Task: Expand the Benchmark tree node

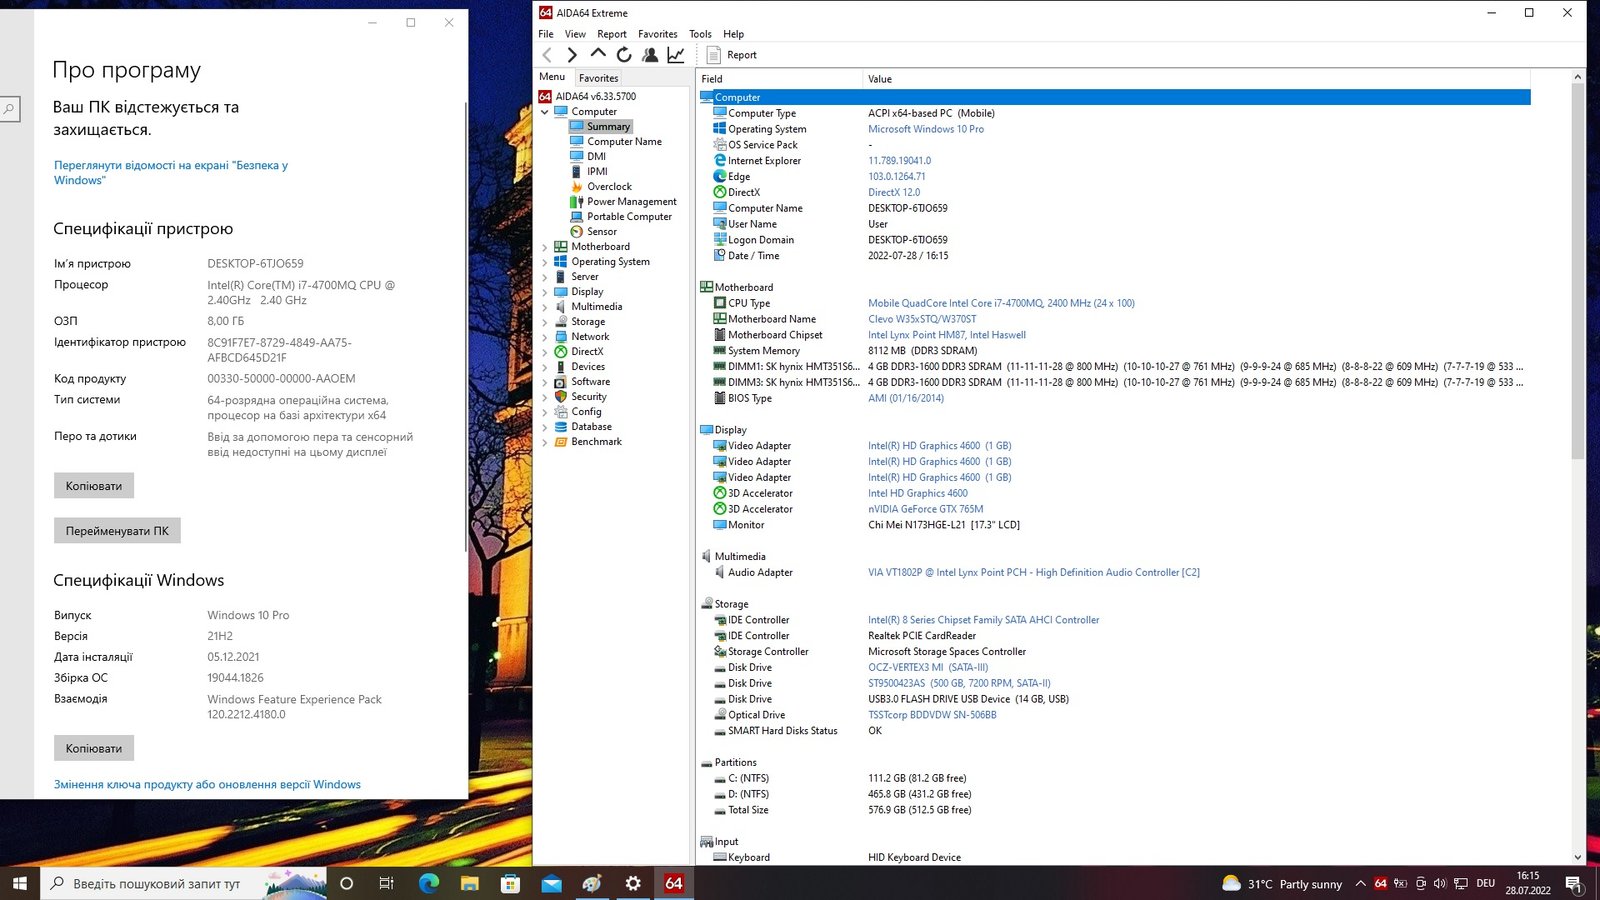Action: (545, 442)
